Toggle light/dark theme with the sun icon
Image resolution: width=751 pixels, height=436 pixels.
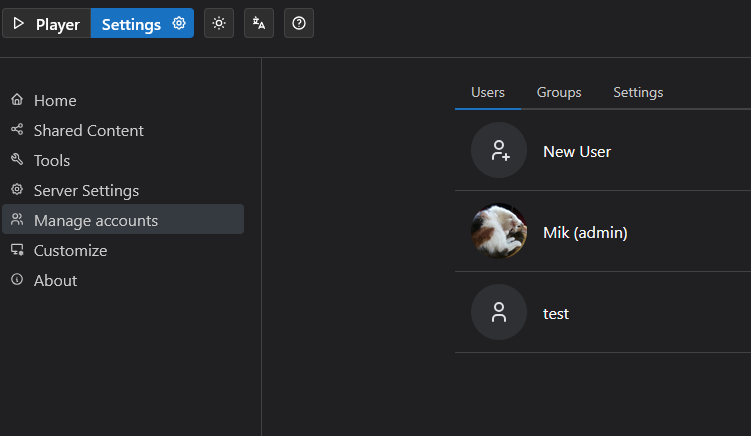coord(219,23)
